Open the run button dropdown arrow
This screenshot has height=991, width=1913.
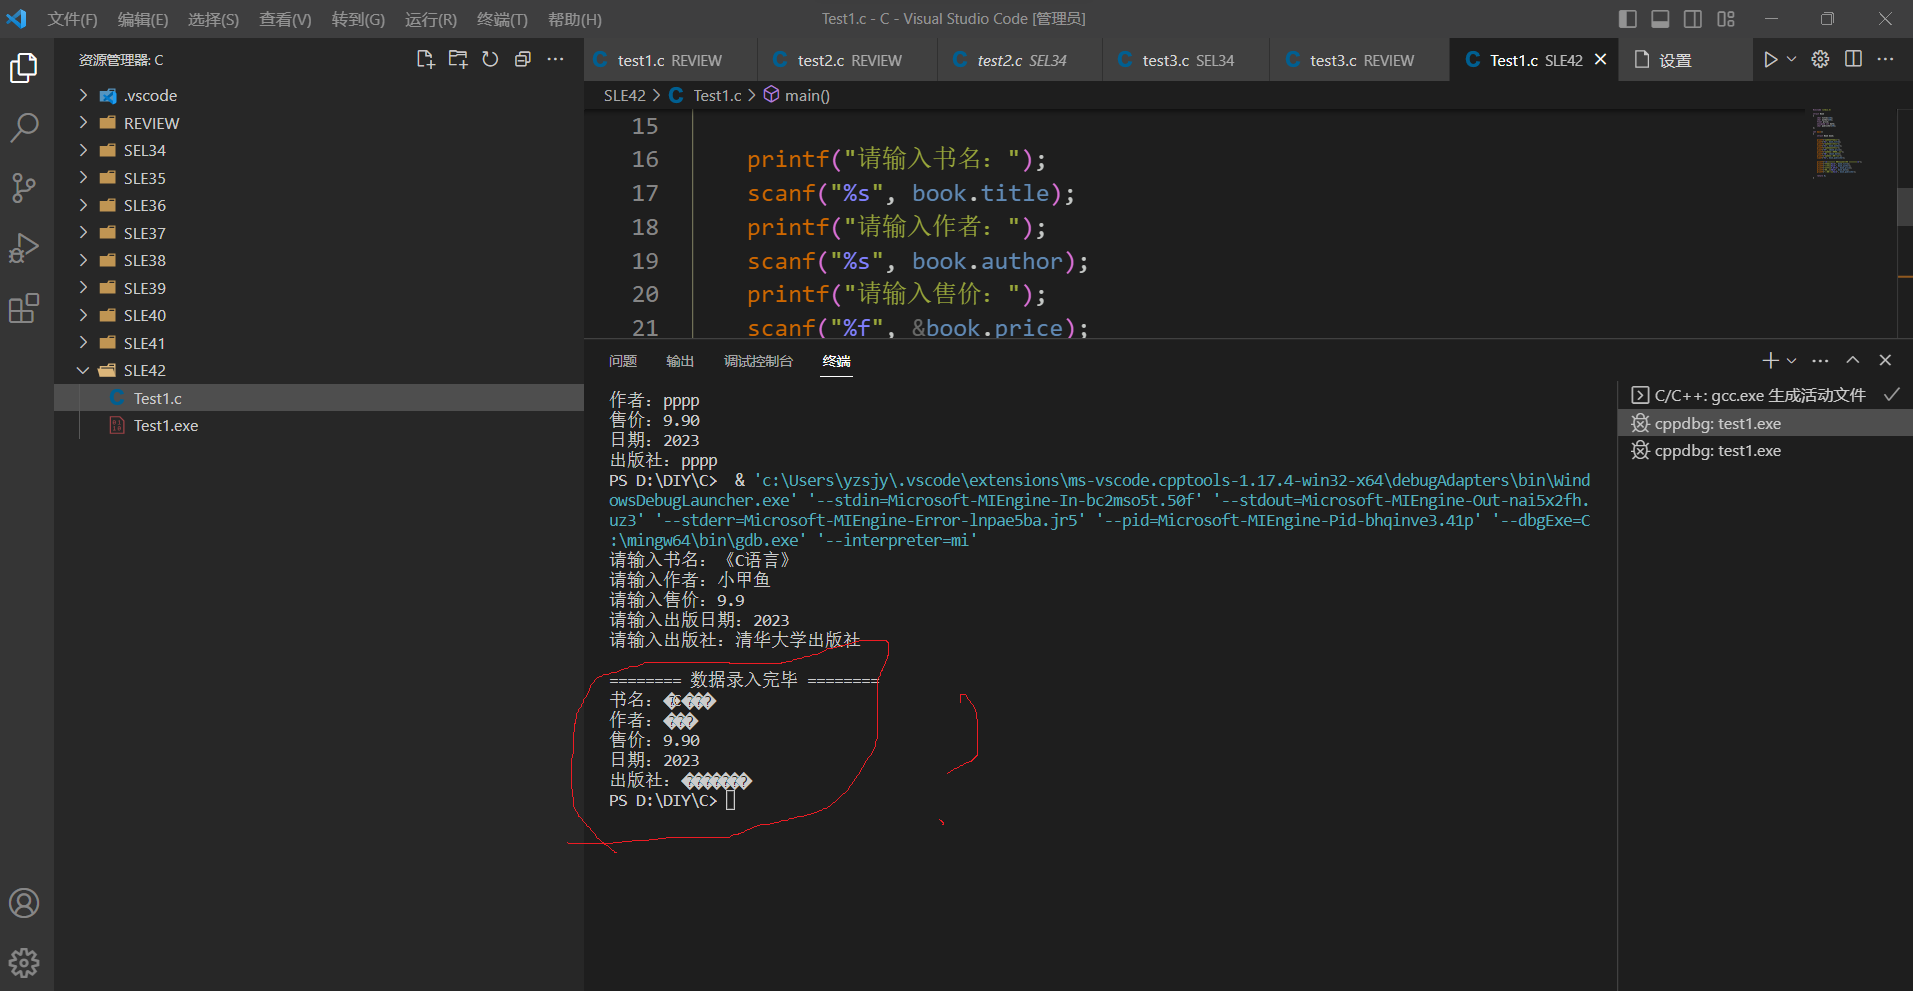1791,60
